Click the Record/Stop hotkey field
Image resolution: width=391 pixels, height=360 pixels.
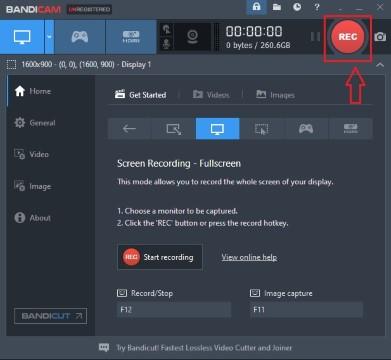(x=174, y=310)
